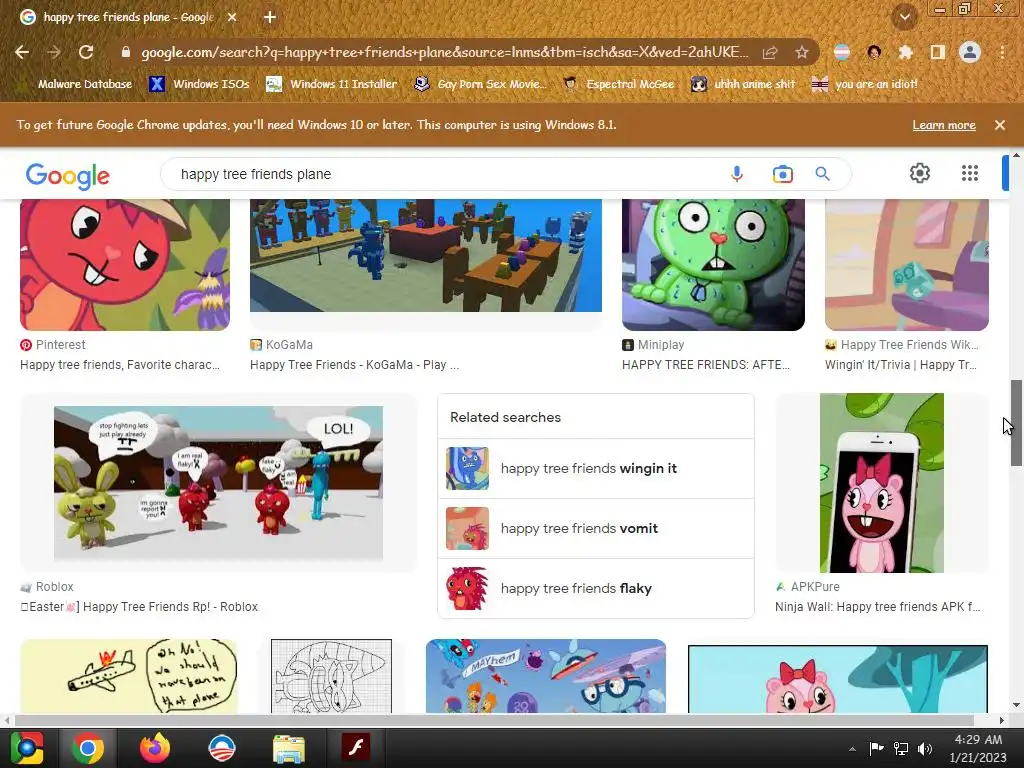Image resolution: width=1024 pixels, height=768 pixels.
Task: Open the extensions puzzle piece menu
Action: click(x=905, y=52)
